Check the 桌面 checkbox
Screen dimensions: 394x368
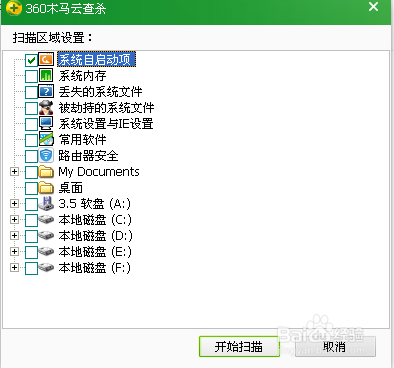coord(31,188)
